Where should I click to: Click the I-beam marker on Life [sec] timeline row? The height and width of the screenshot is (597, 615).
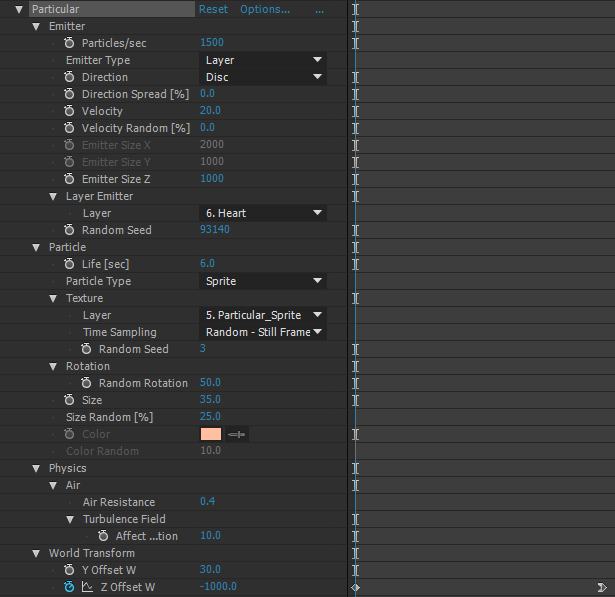coord(355,264)
